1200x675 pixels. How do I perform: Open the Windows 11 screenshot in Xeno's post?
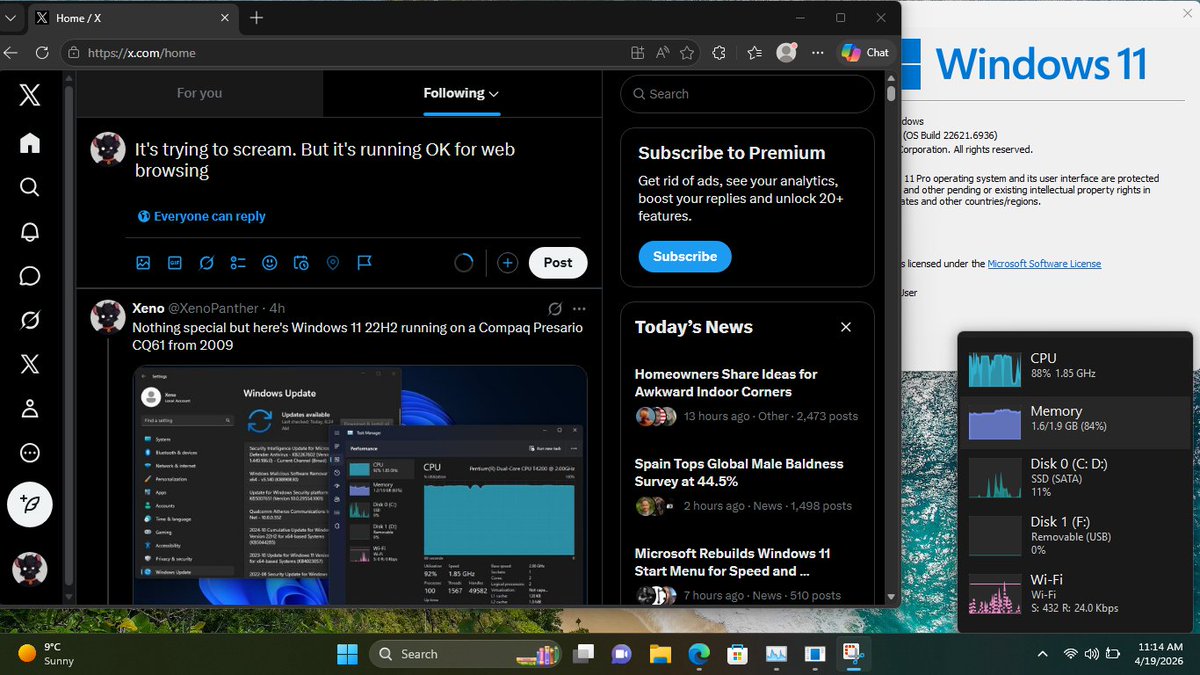(360, 485)
